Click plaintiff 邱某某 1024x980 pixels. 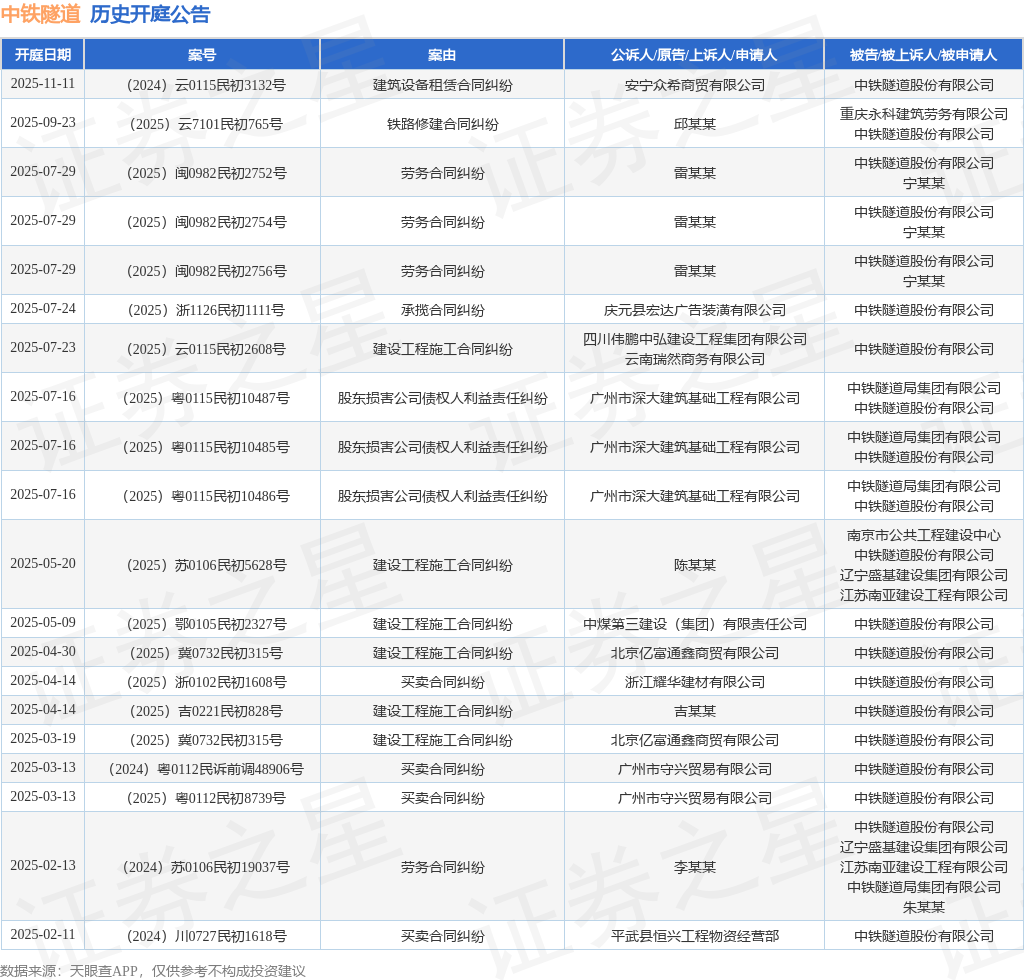(x=694, y=124)
